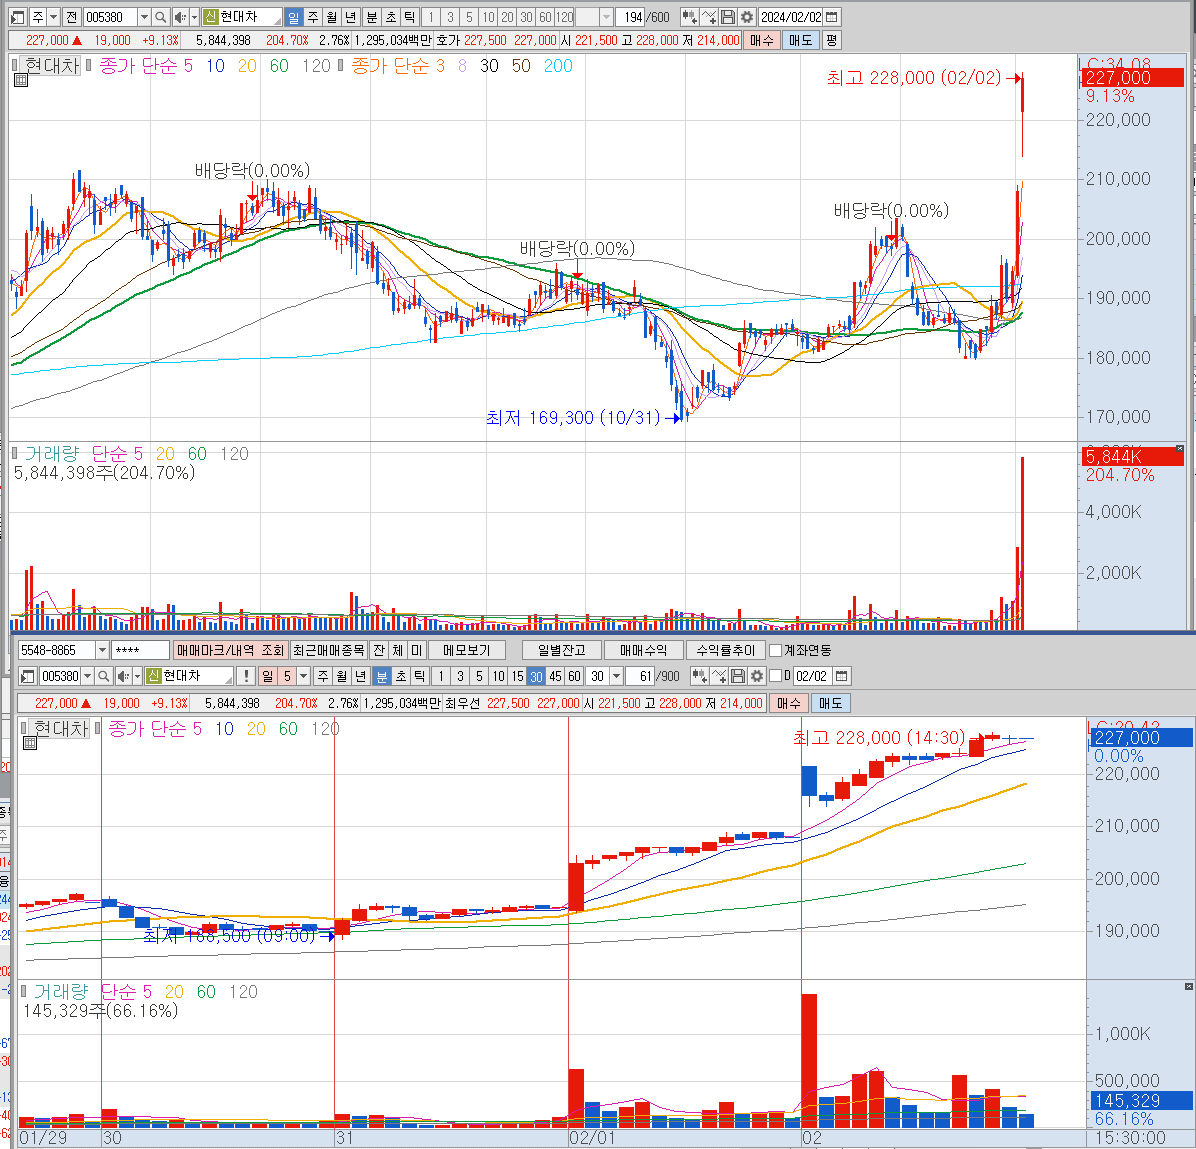
Task: Click the add-indicator candlestick icon in the lower toolbar
Action: [x=699, y=676]
